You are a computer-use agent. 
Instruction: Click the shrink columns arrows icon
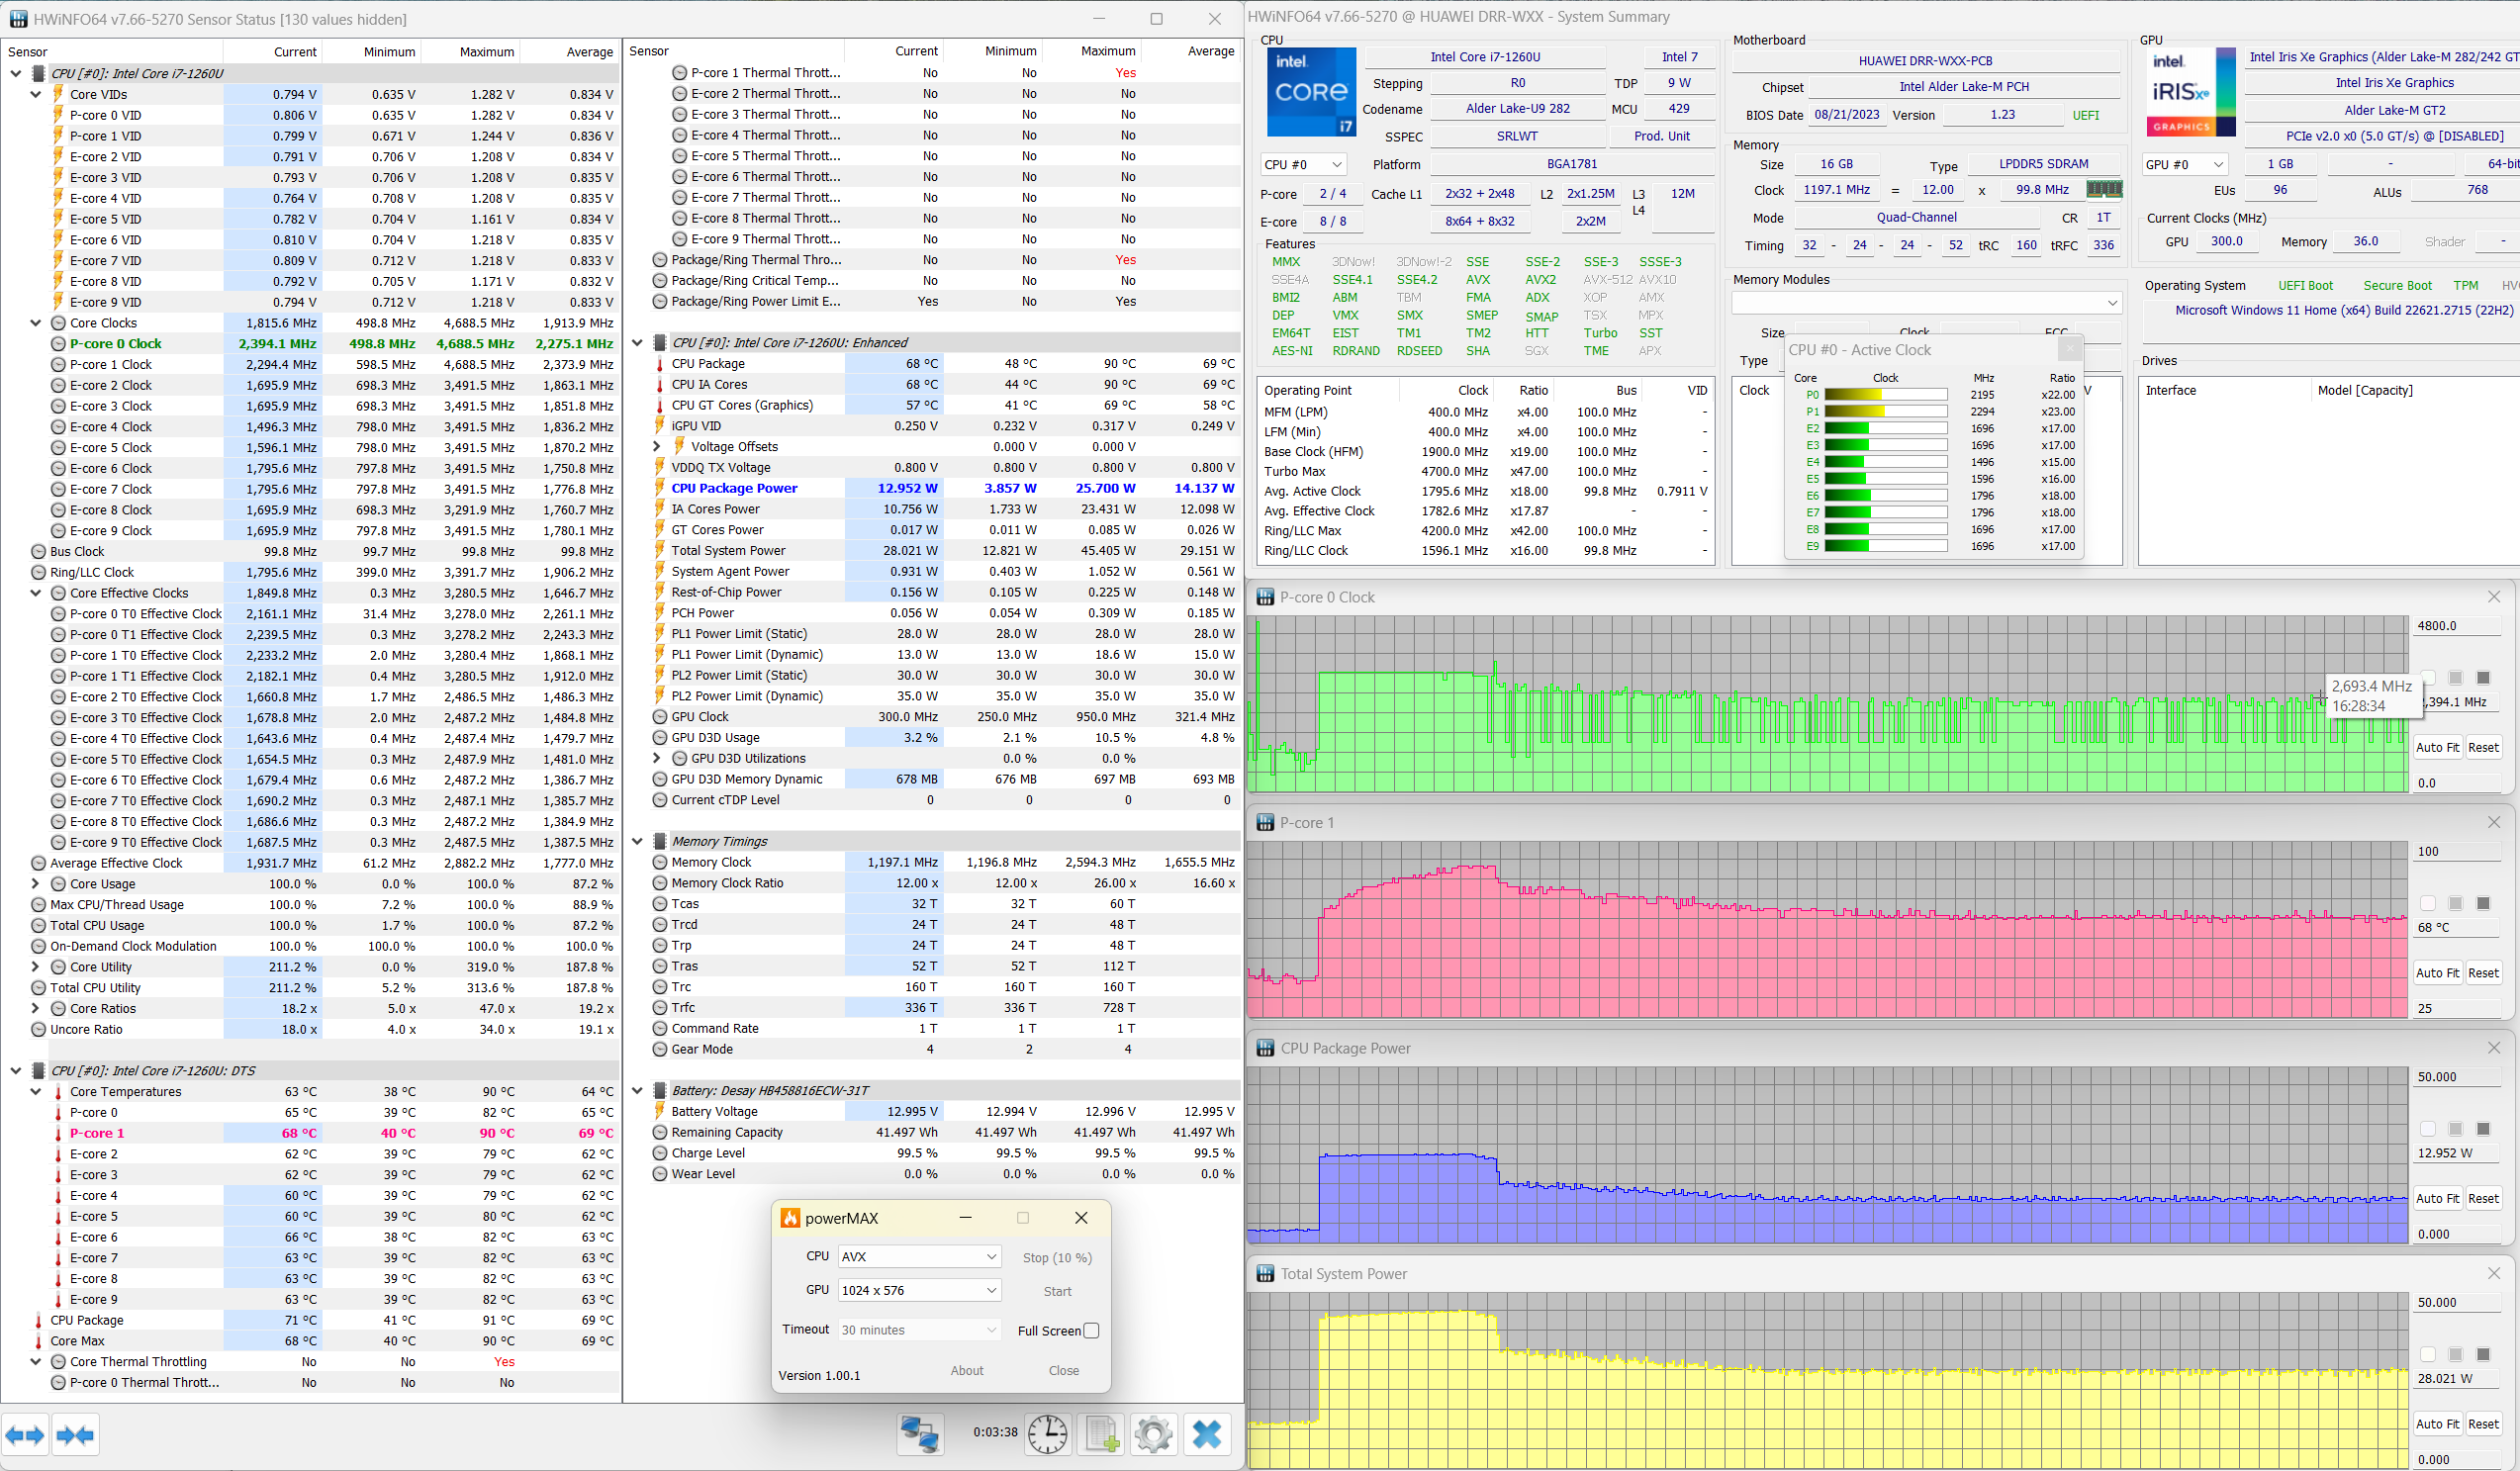click(x=75, y=1435)
